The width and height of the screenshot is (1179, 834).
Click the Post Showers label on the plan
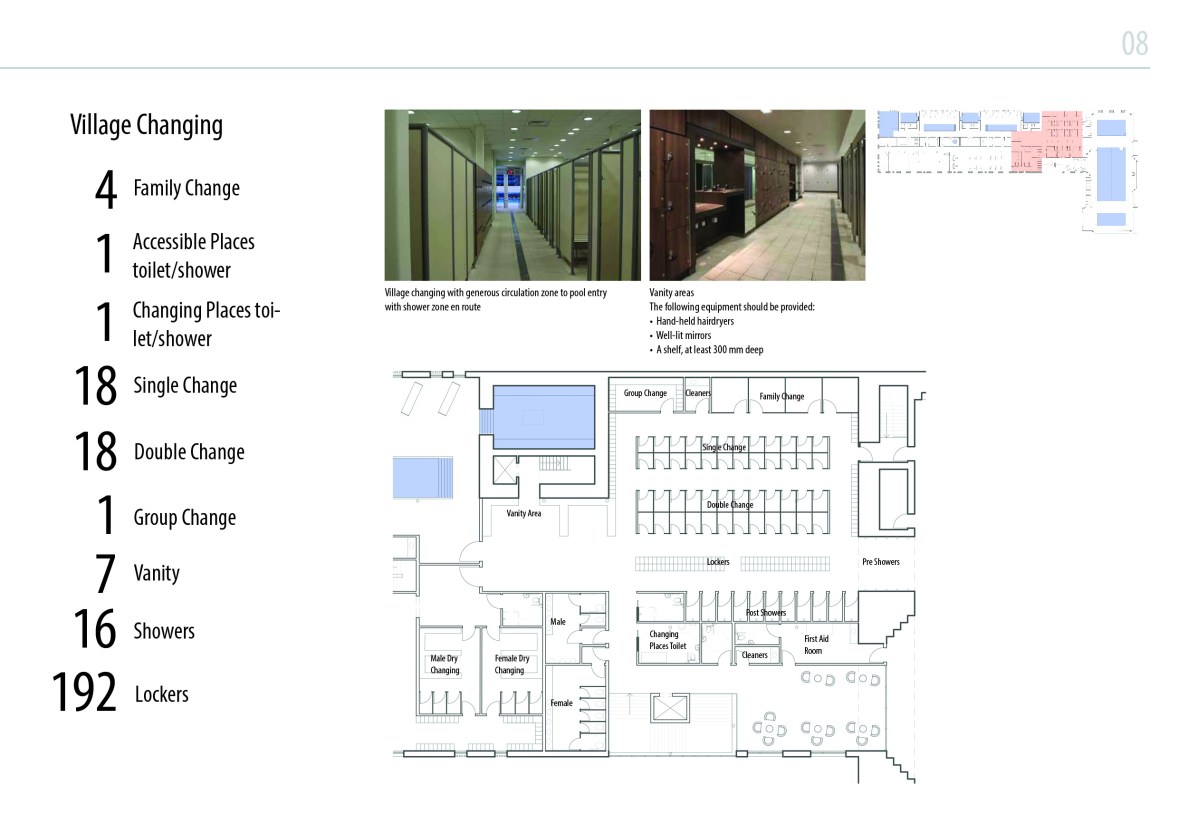click(x=765, y=612)
